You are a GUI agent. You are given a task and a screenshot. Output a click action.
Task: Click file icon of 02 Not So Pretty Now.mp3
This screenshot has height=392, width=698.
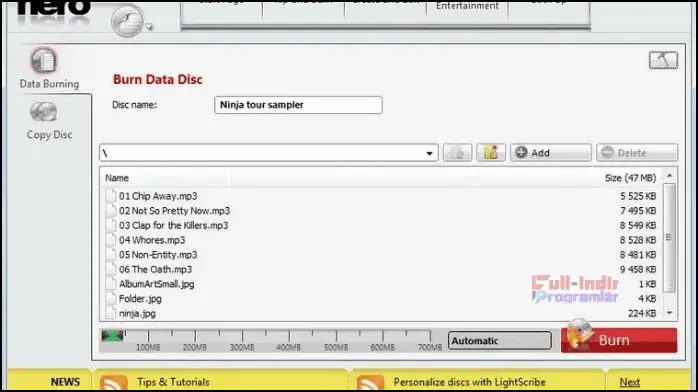coord(110,210)
